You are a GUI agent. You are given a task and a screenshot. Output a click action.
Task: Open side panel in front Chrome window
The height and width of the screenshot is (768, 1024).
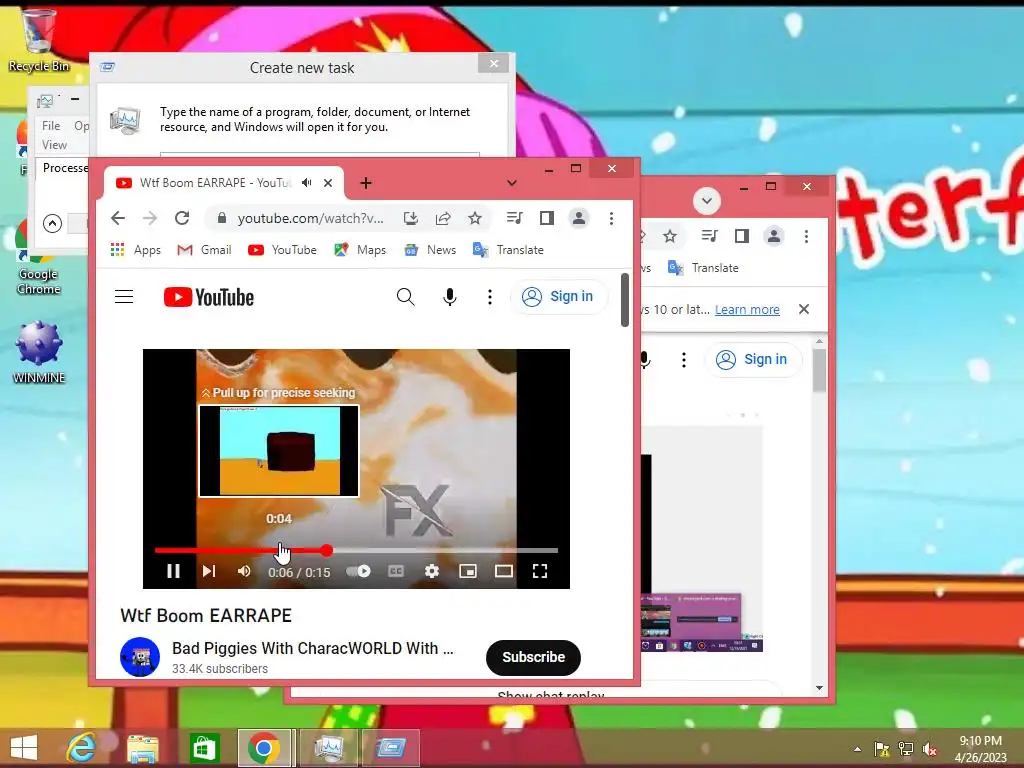click(x=547, y=218)
